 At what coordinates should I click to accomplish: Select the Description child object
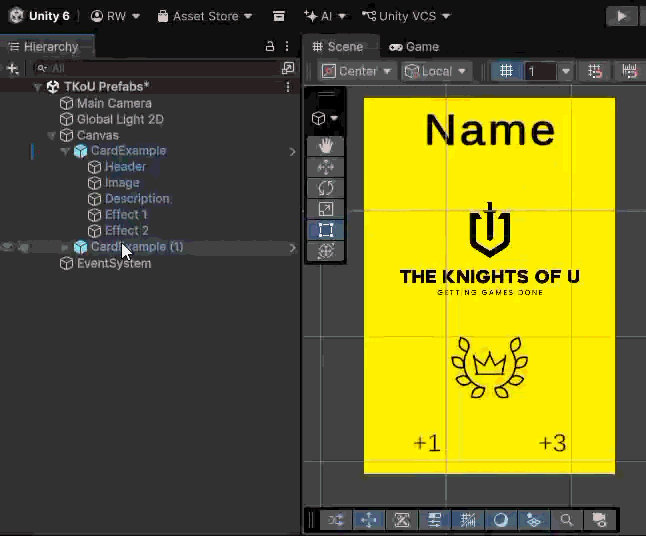point(137,199)
